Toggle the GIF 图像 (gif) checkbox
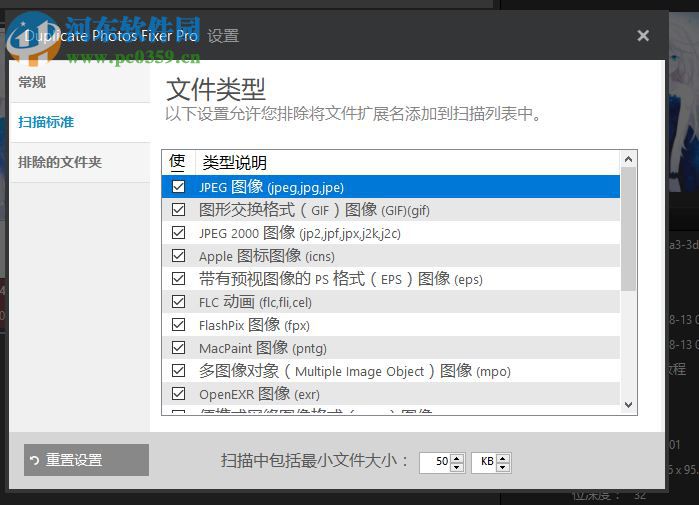 pyautogui.click(x=178, y=209)
